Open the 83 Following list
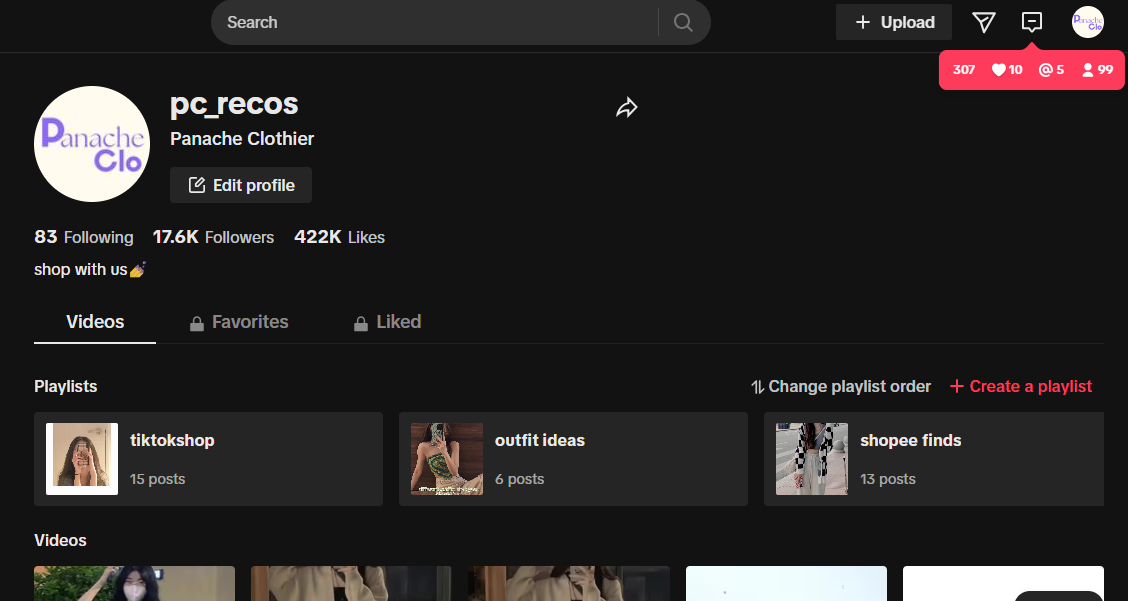Viewport: 1128px width, 601px height. click(x=83, y=237)
